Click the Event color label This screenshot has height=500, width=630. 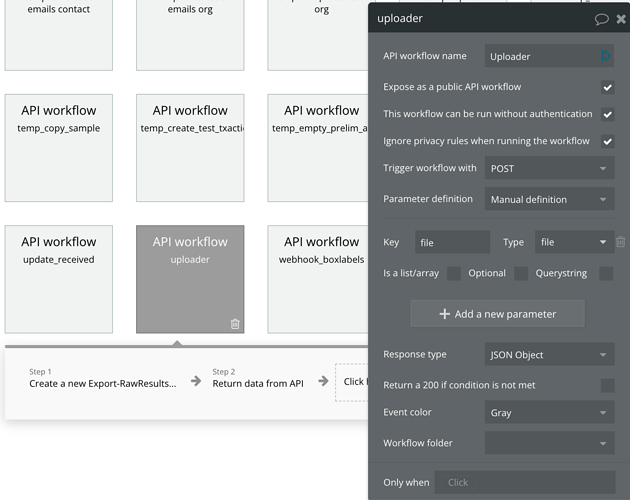(407, 412)
